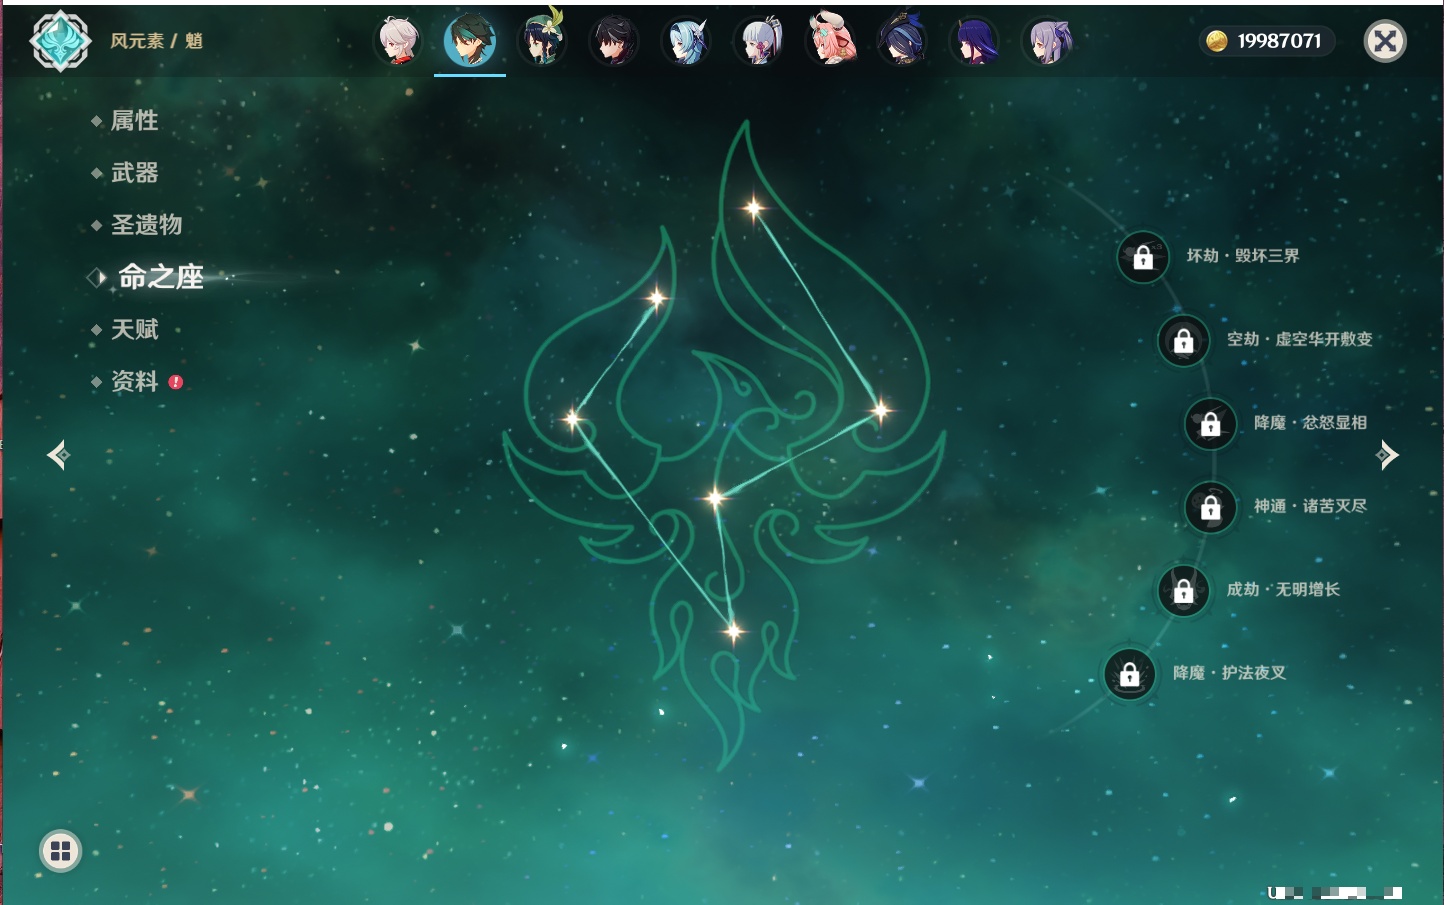Click lock icon for 空劫·虚空华开敷变
The height and width of the screenshot is (905, 1444).
point(1184,340)
